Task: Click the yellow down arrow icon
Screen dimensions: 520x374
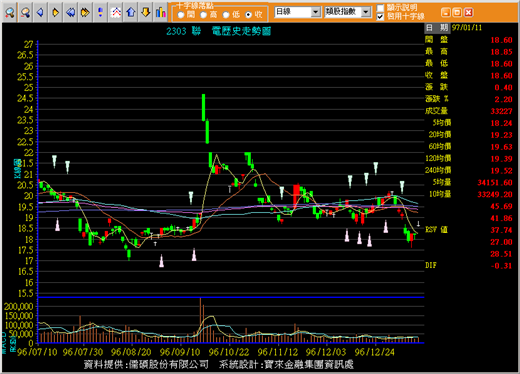Action: pos(146,13)
